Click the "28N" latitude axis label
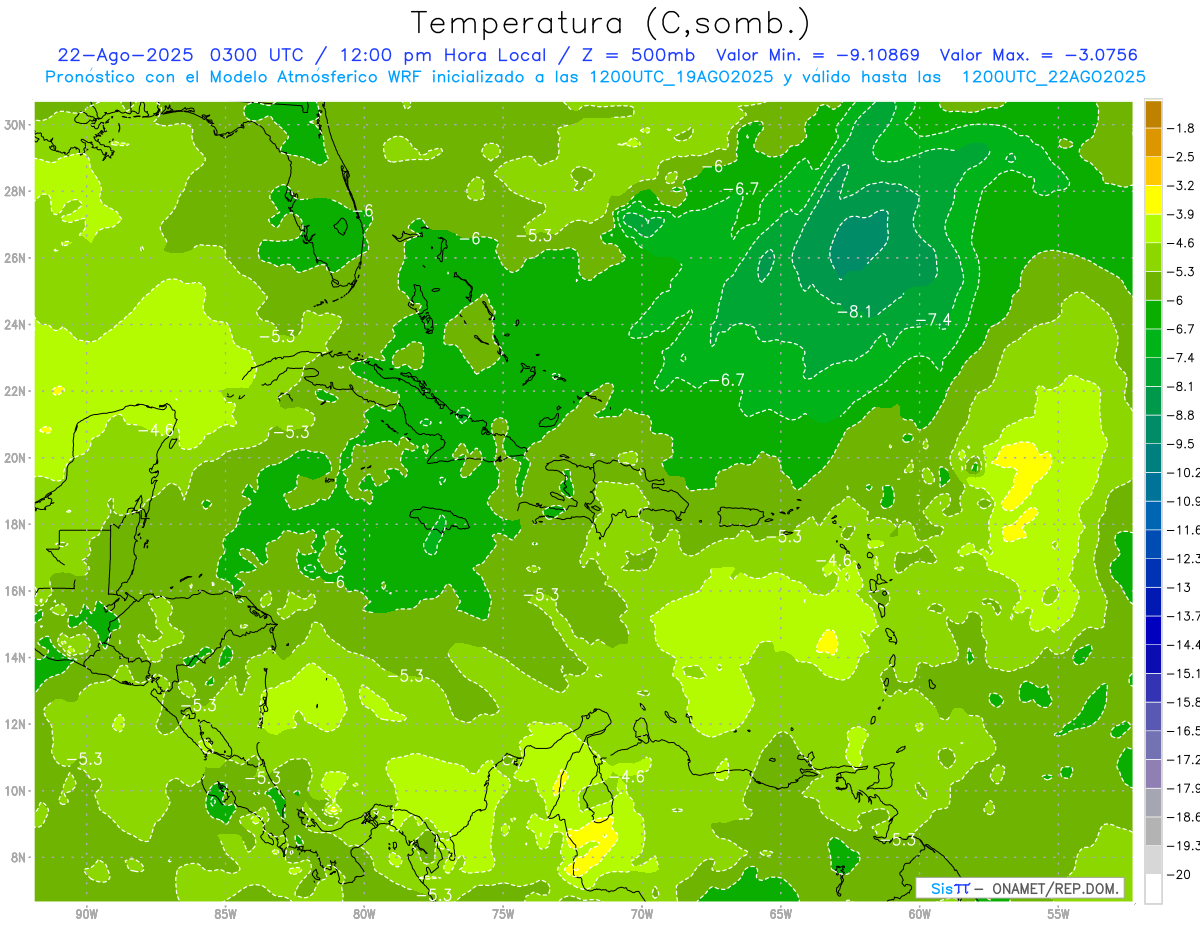Image resolution: width=1200 pixels, height=927 pixels. coord(16,191)
